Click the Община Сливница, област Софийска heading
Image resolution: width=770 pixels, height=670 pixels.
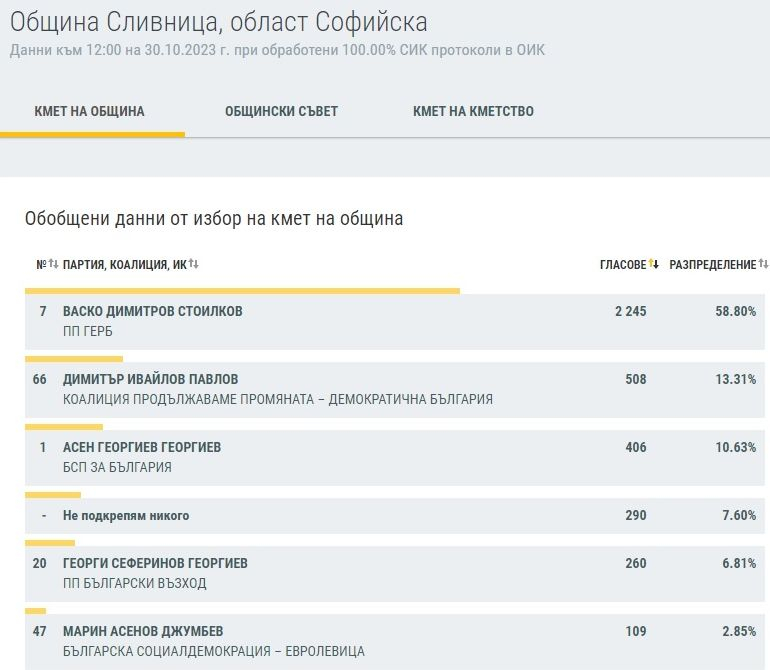219,22
